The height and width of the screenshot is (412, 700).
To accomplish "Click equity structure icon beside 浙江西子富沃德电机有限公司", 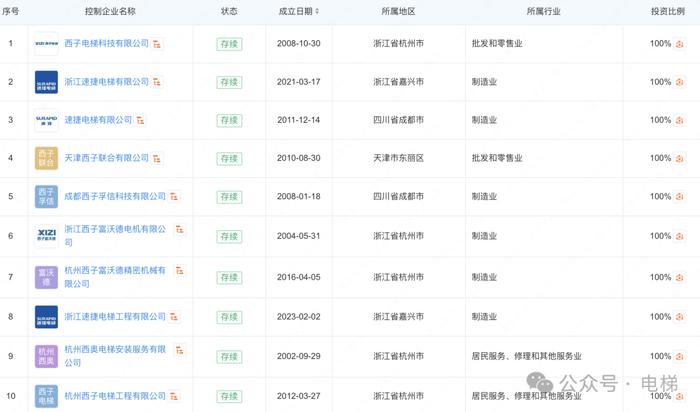I will coord(179,229).
